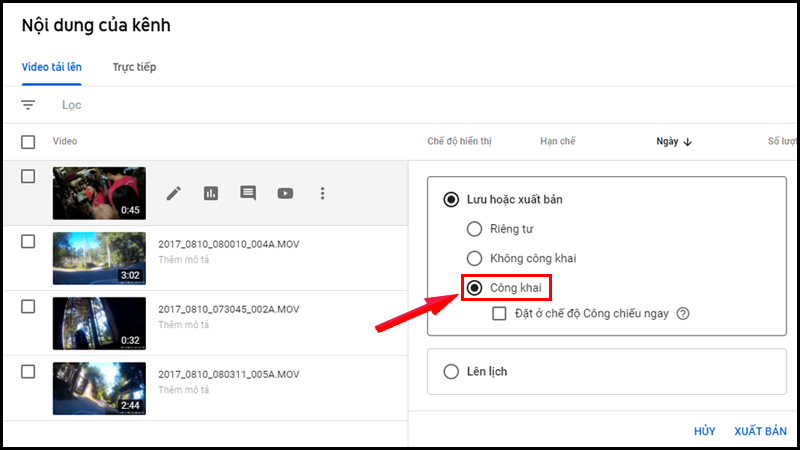Click the filter lines icon

pos(28,105)
